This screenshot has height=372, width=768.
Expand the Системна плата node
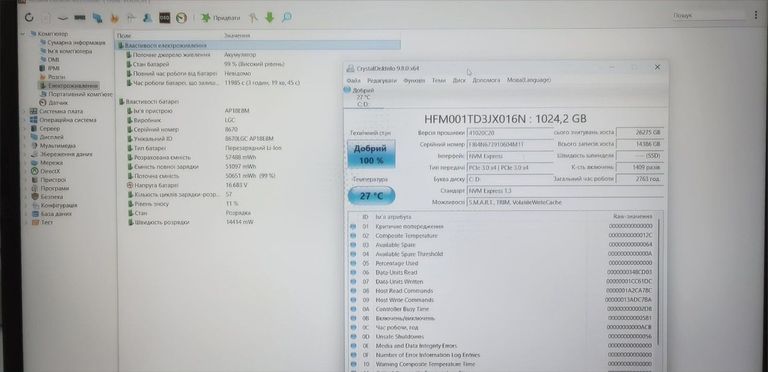(25, 111)
